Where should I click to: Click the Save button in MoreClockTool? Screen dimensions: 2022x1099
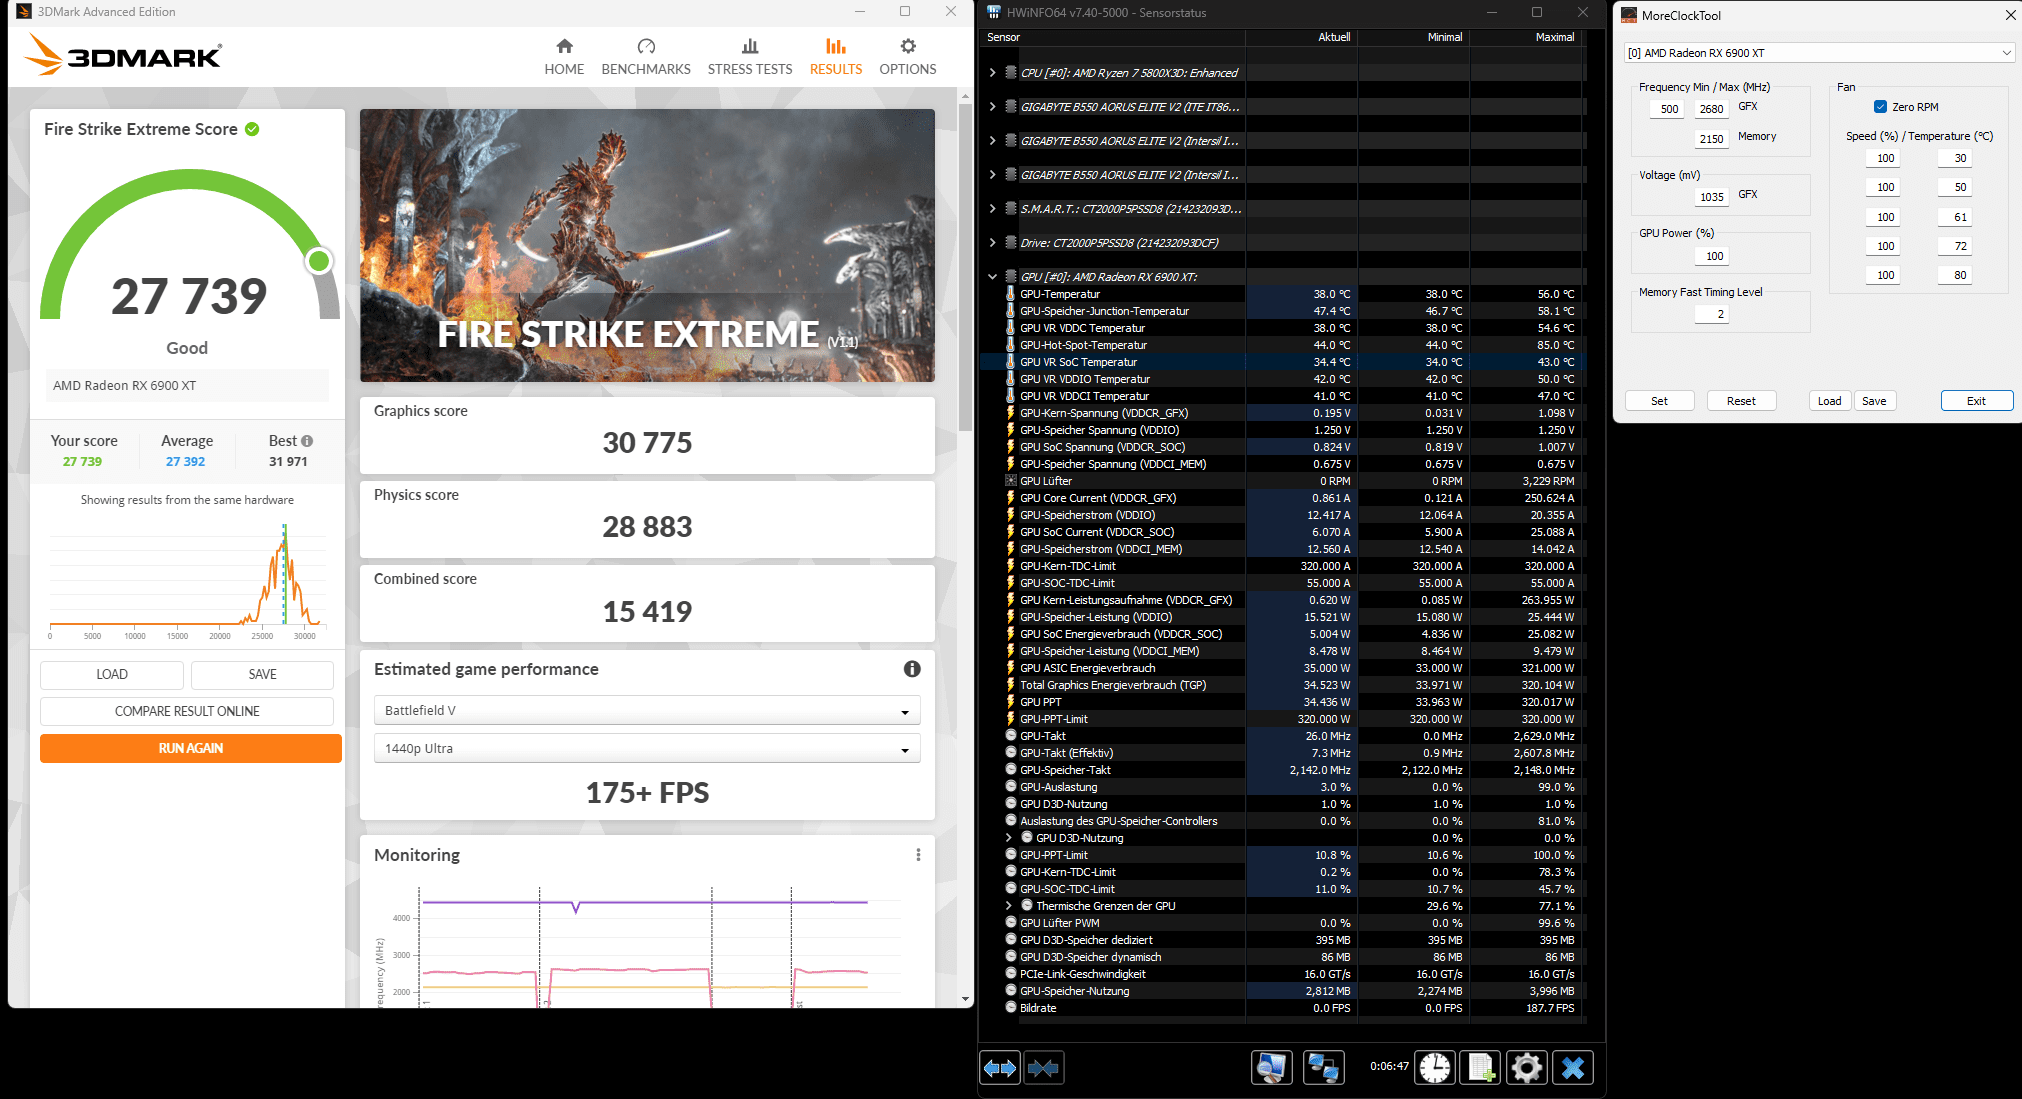1874,401
